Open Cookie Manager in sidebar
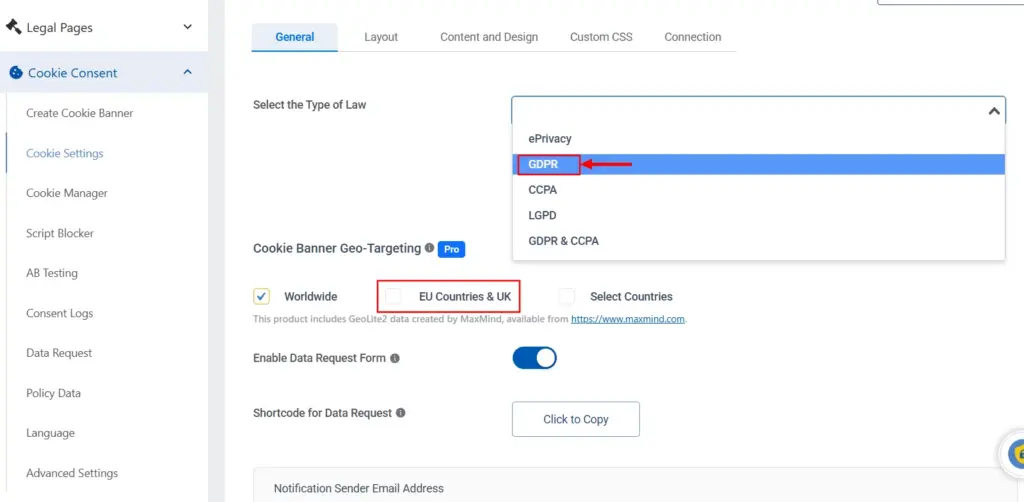 [x=67, y=193]
